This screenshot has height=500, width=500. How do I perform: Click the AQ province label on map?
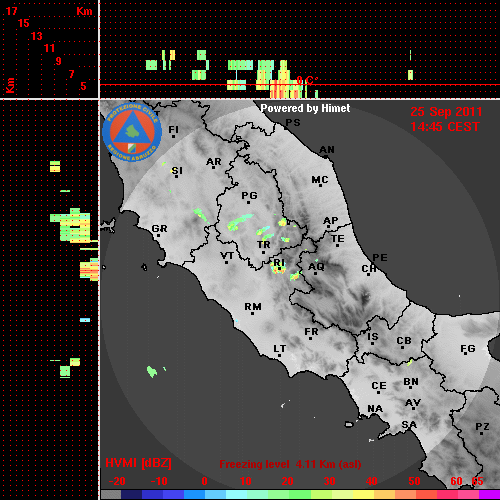coord(316,266)
